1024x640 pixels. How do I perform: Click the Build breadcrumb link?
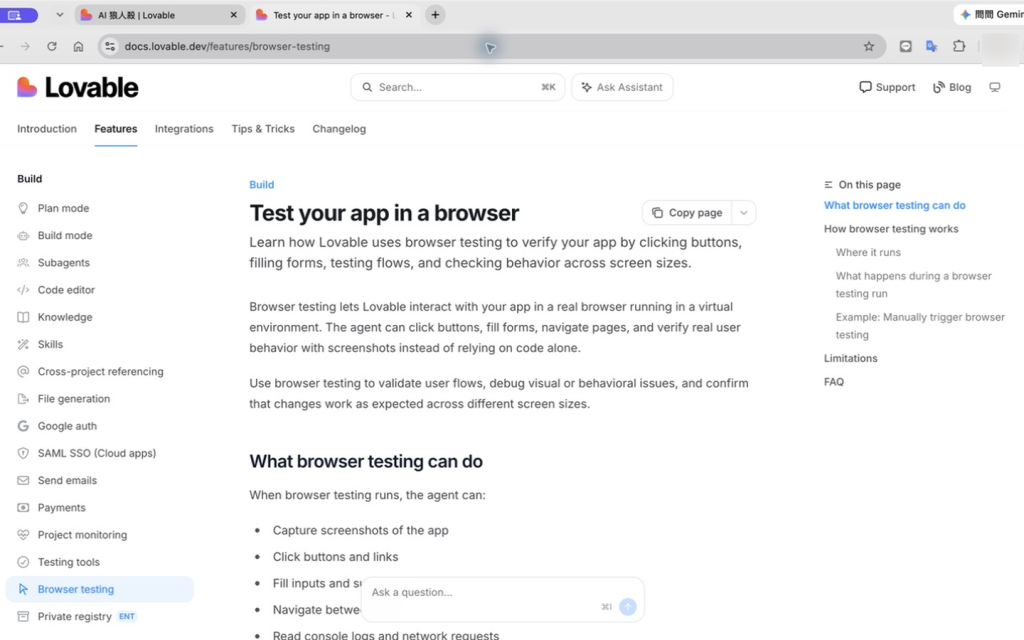tap(262, 185)
